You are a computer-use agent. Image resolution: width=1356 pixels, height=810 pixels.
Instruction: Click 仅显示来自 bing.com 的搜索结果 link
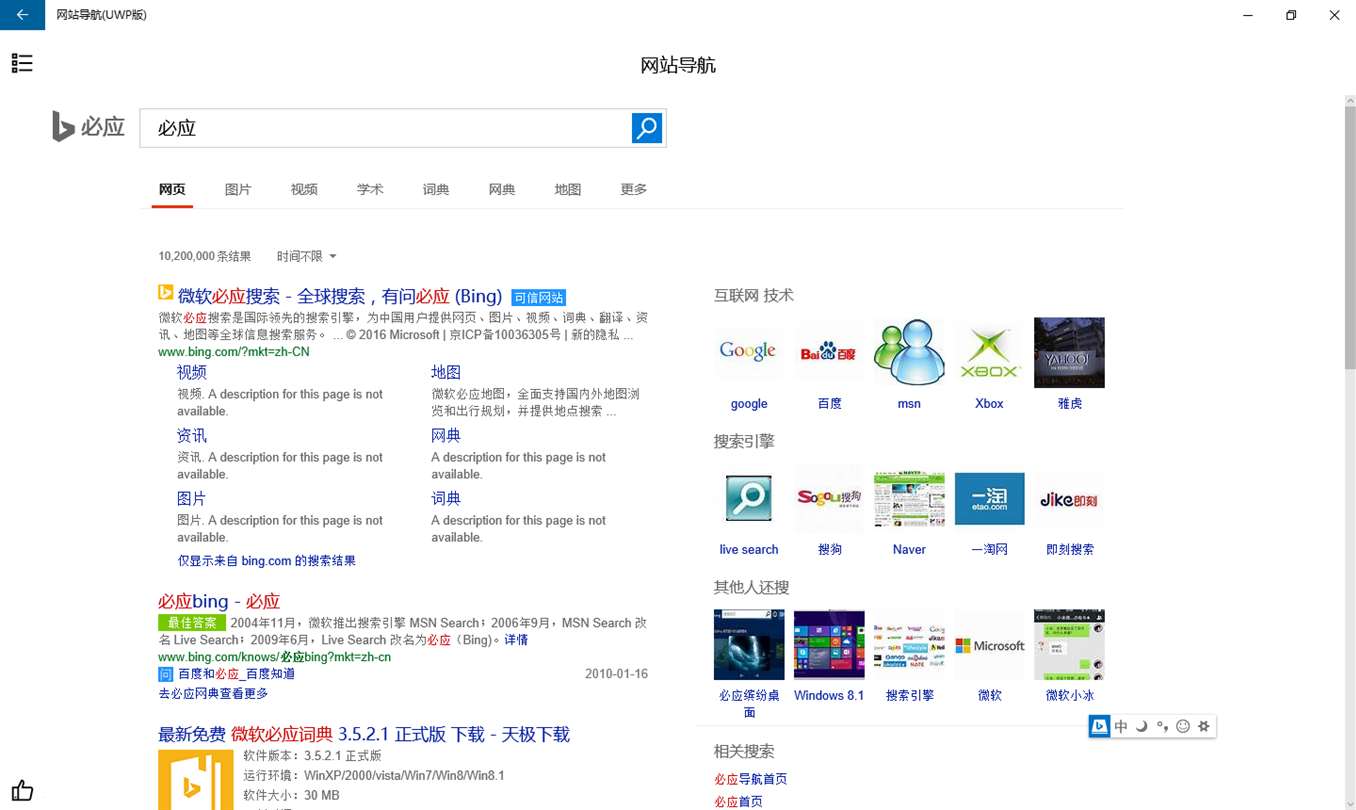click(267, 561)
